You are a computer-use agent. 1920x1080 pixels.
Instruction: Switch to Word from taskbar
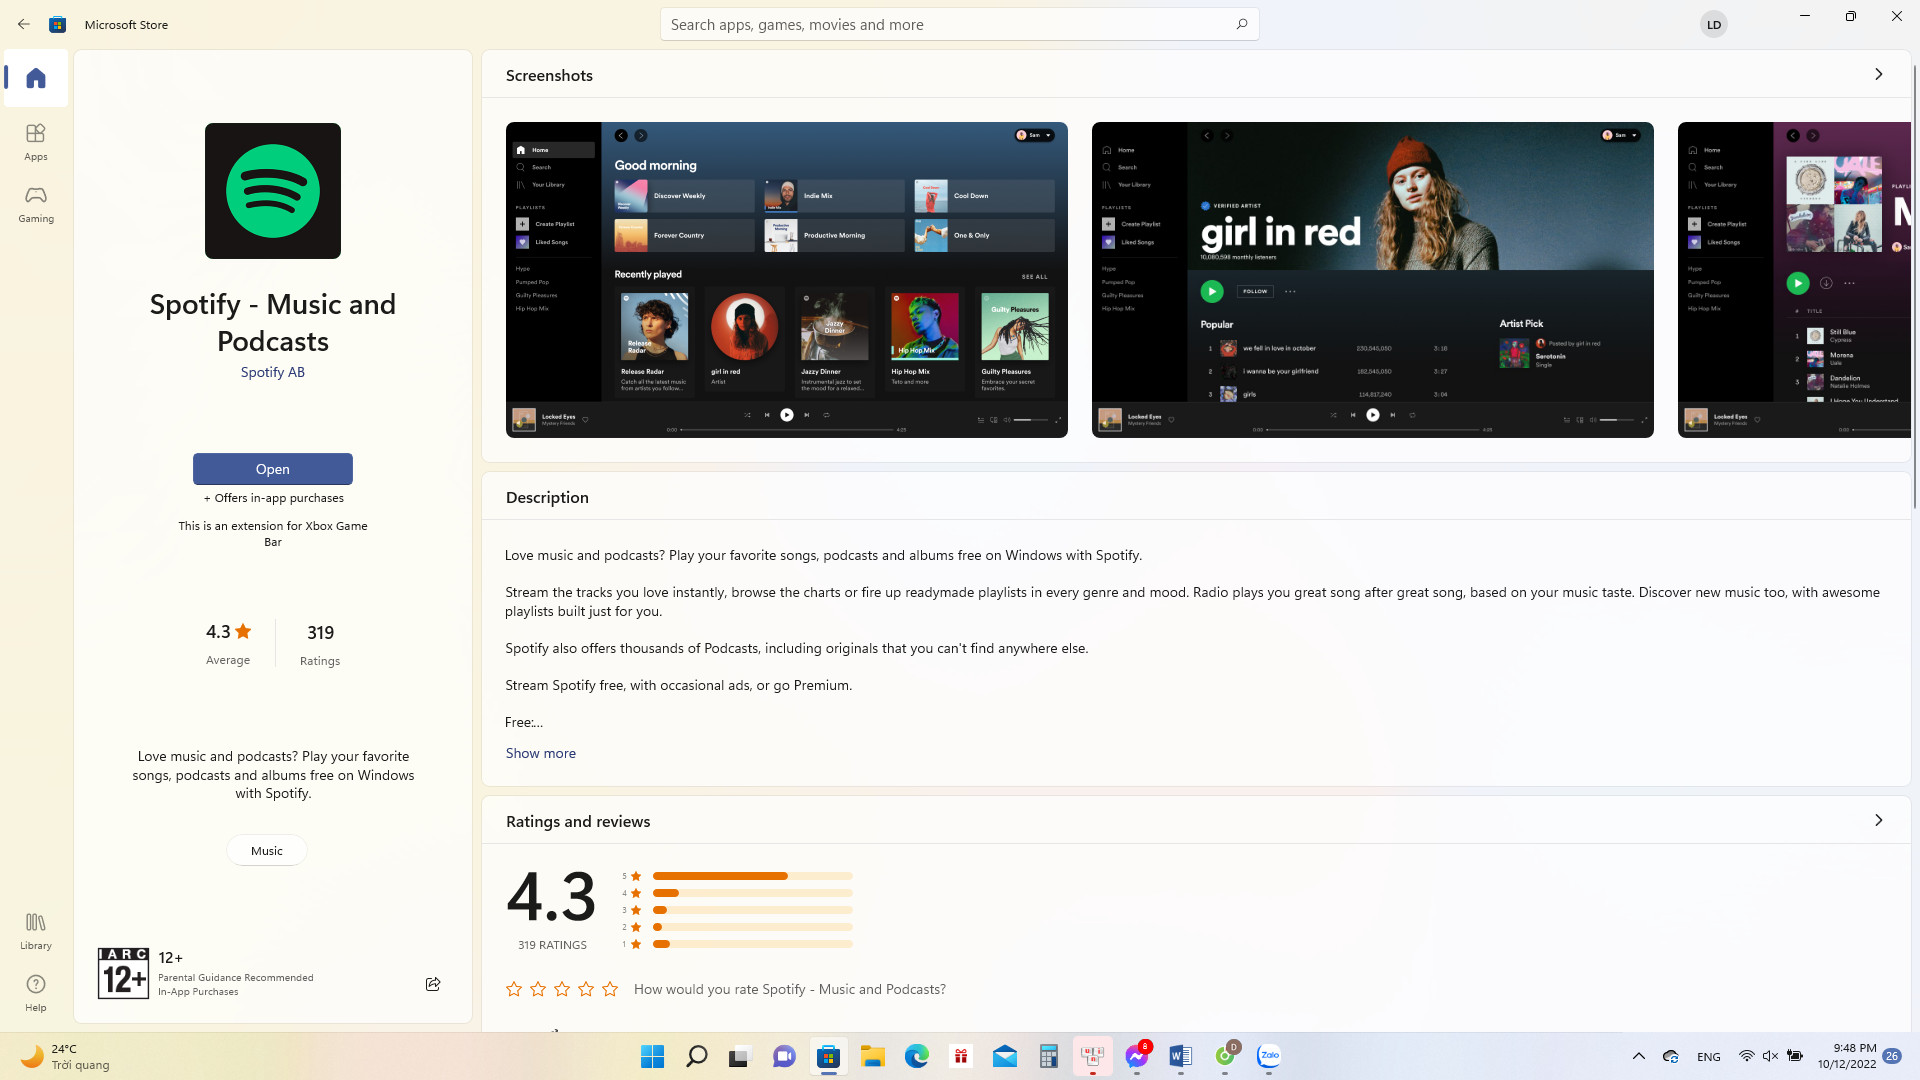(1180, 1056)
